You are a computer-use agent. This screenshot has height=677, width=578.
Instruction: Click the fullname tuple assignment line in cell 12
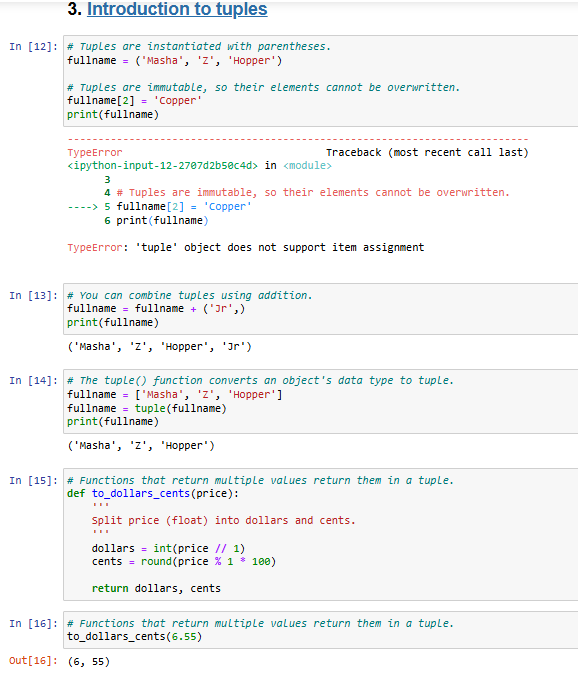[x=174, y=60]
